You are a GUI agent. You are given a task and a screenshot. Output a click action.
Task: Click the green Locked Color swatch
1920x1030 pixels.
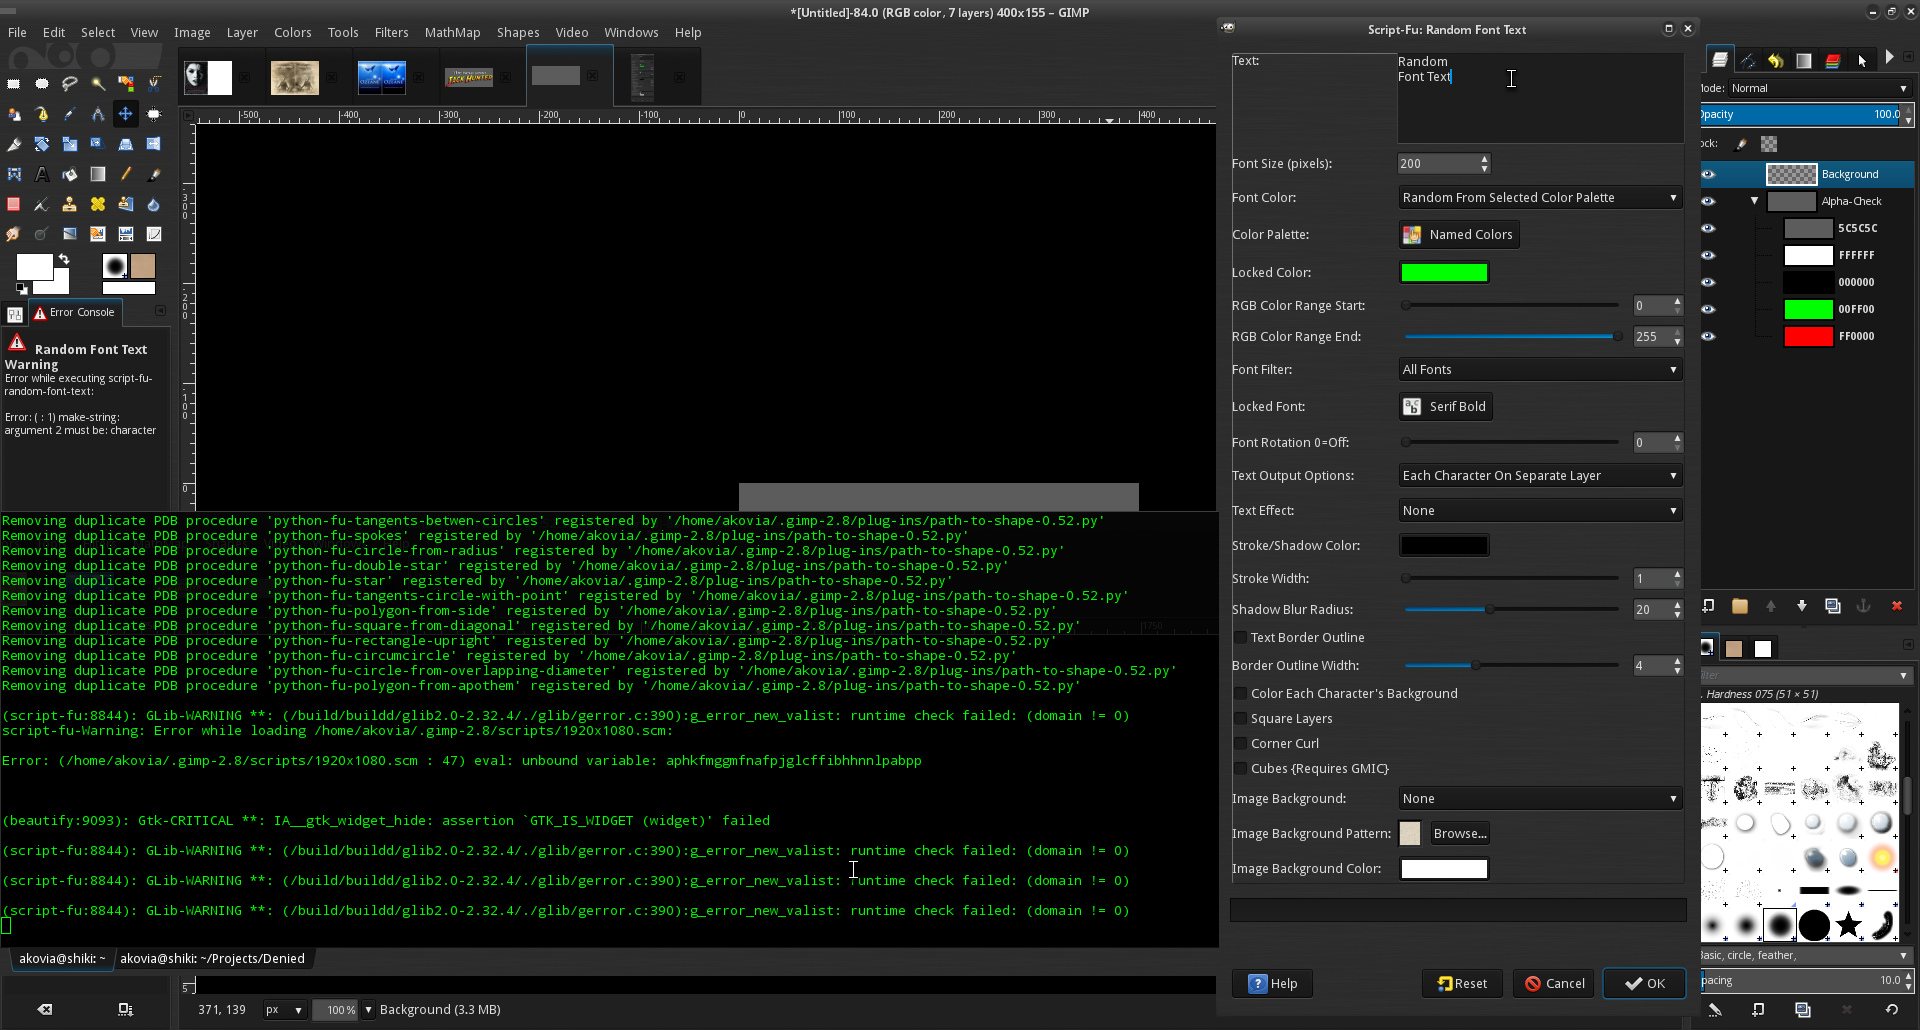point(1444,273)
